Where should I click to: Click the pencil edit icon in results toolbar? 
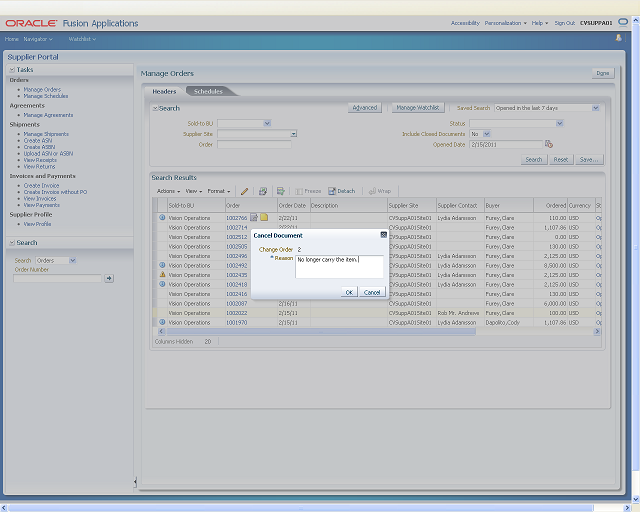pyautogui.click(x=244, y=191)
